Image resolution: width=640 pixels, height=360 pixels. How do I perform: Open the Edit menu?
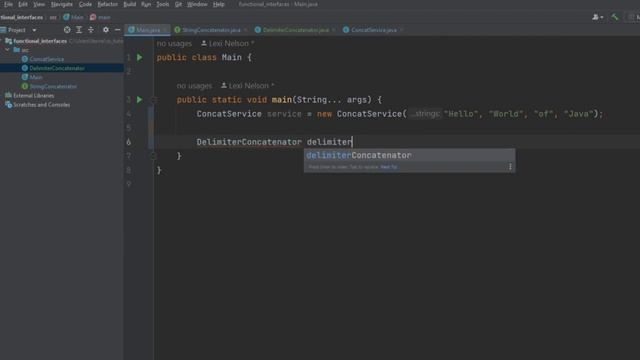click(23, 4)
